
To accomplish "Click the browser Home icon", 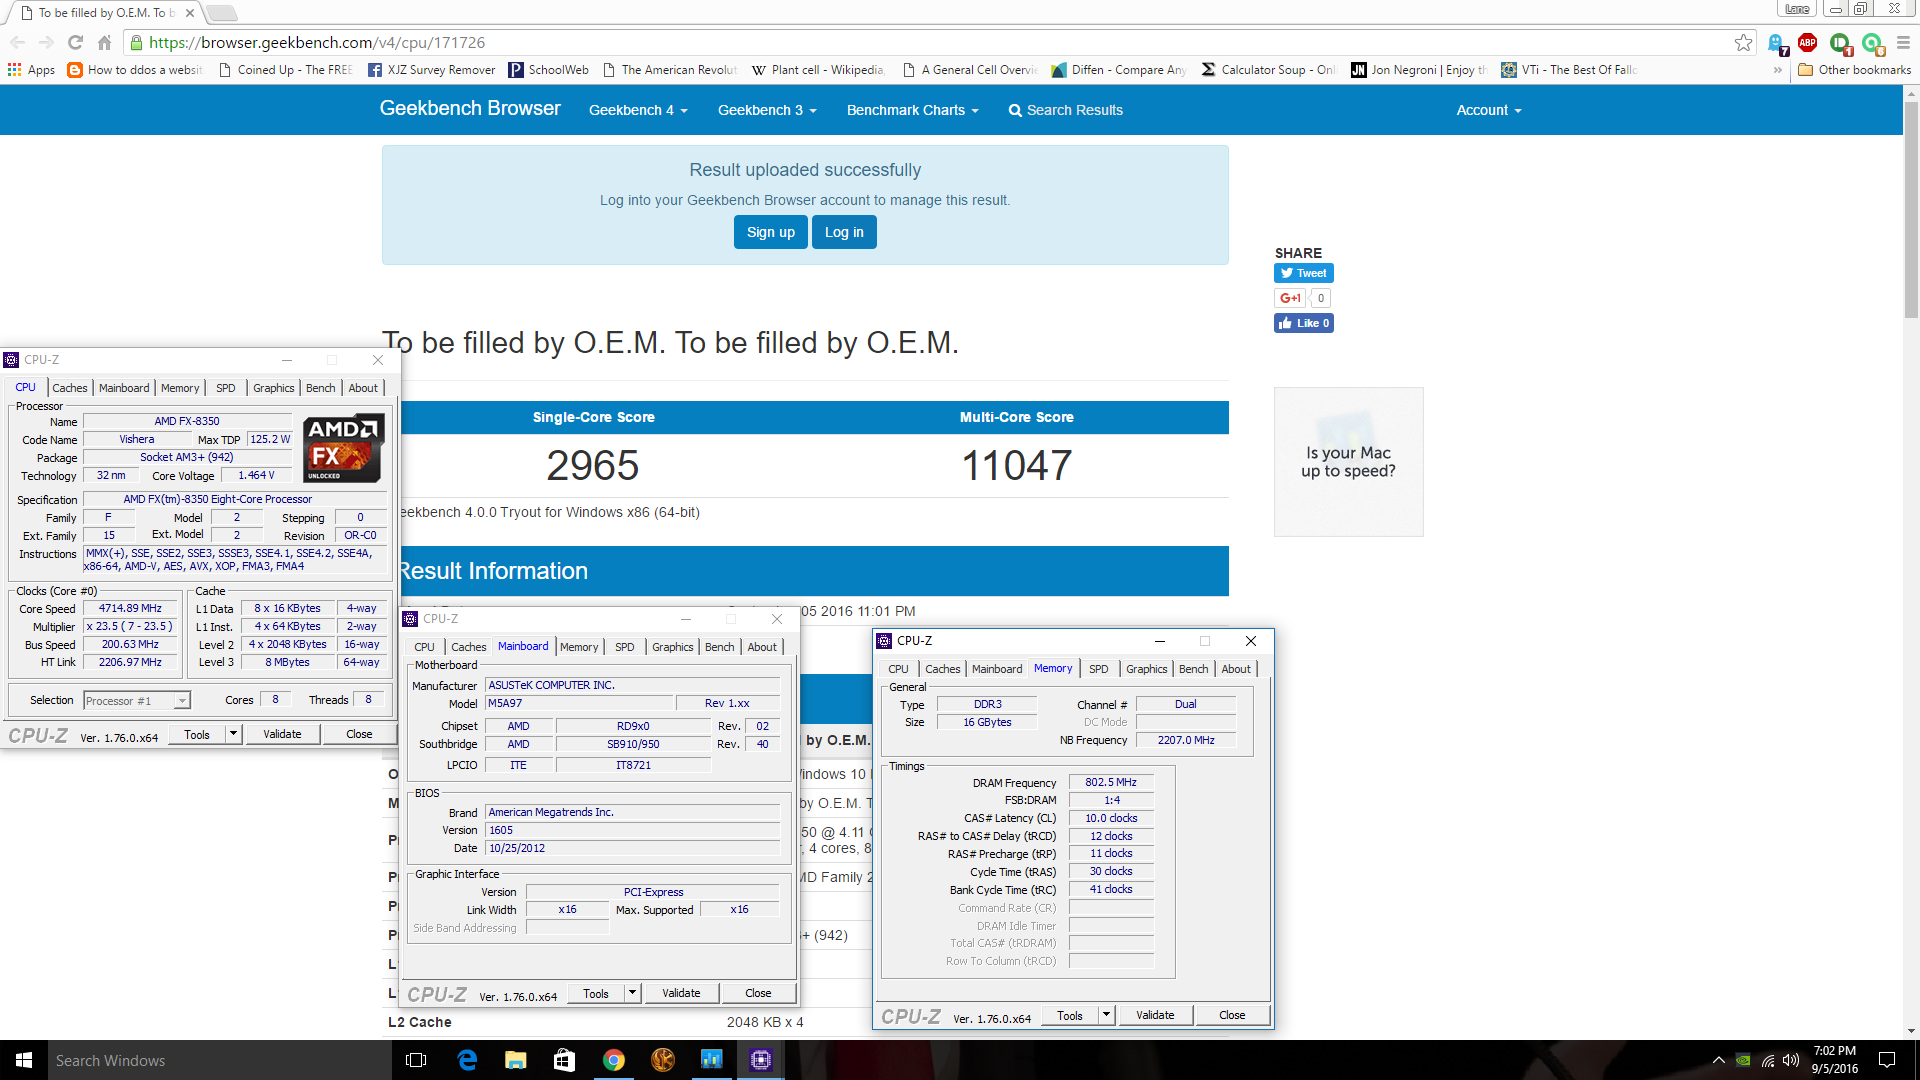I will [x=104, y=42].
